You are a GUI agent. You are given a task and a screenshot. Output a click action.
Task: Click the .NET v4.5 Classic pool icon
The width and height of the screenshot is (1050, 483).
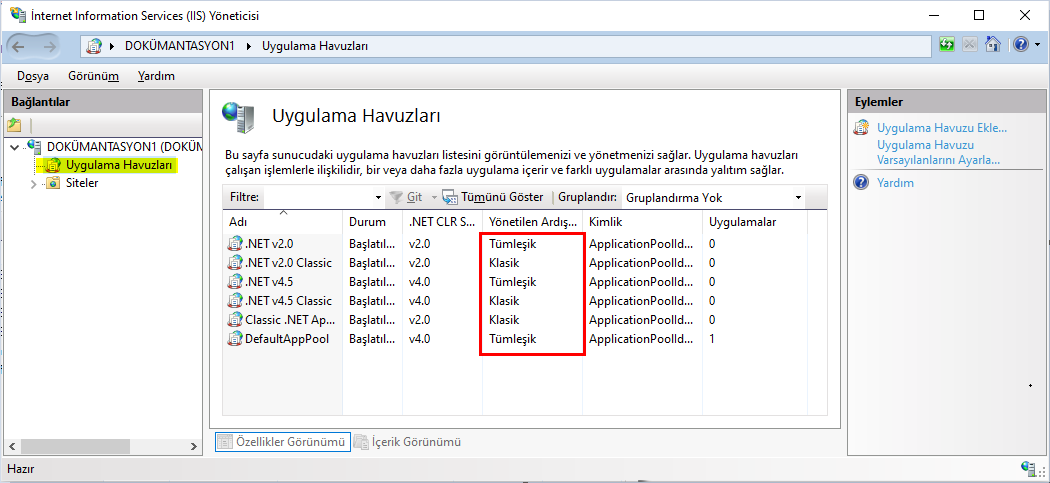tap(235, 300)
